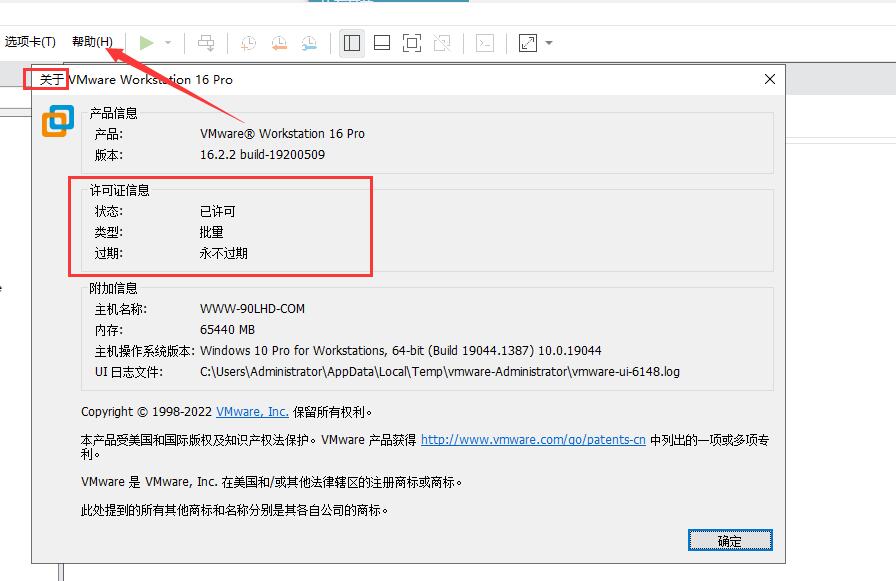This screenshot has height=581, width=896.
Task: Send Ctrl+Alt+Del to the virtual machine
Action: (x=206, y=43)
